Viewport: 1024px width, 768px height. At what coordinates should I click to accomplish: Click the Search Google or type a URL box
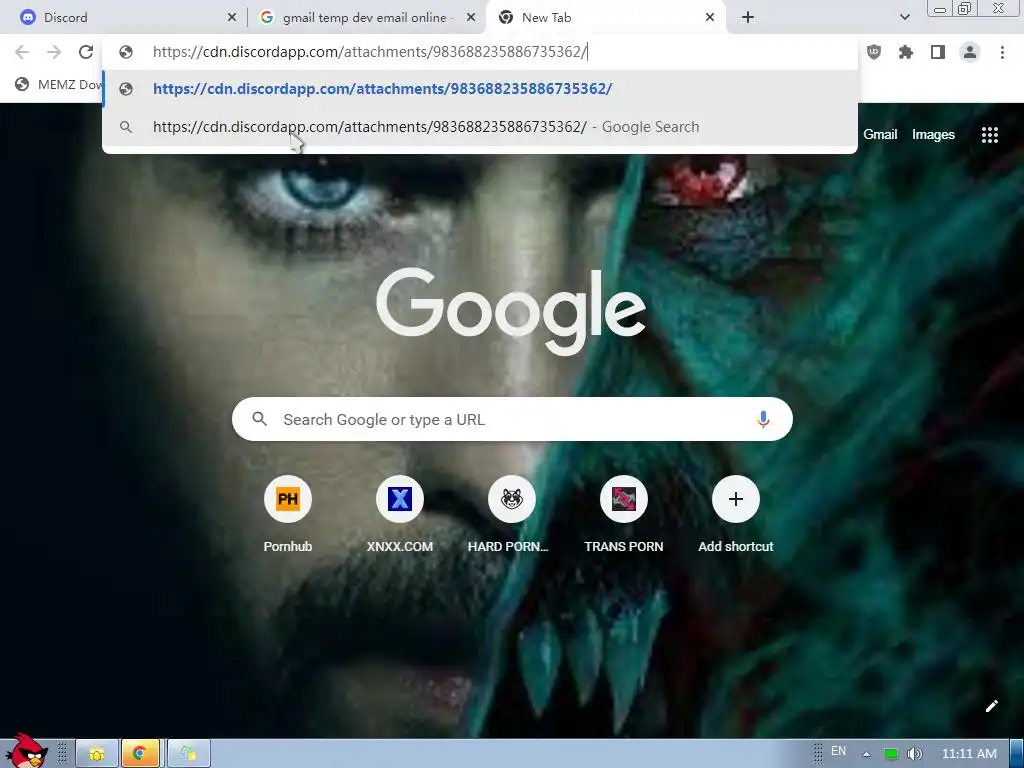pos(512,419)
